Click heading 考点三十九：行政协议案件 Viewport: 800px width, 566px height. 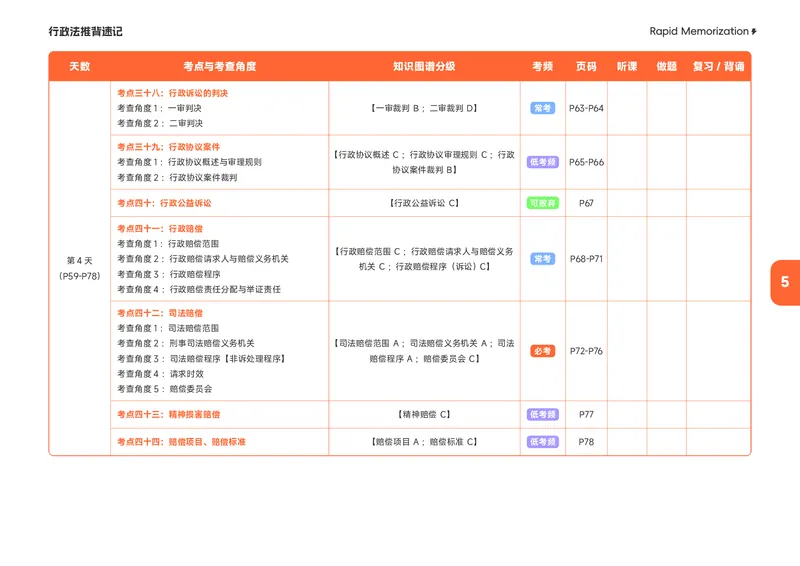[168, 147]
